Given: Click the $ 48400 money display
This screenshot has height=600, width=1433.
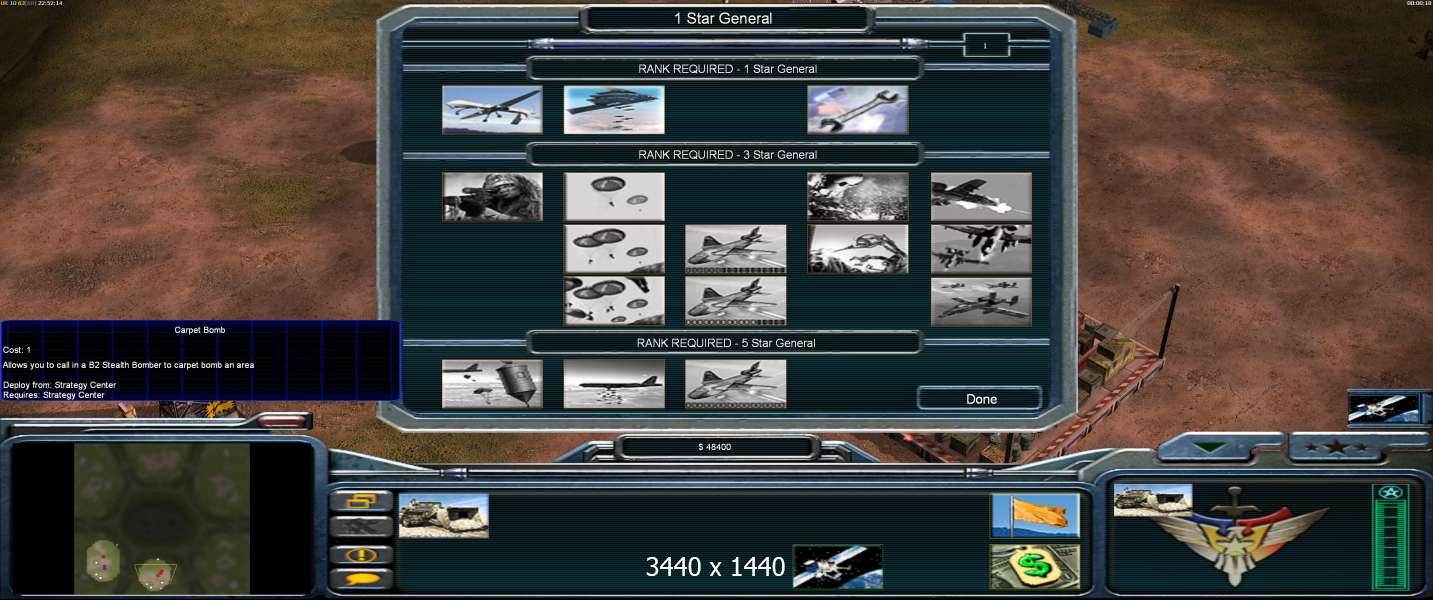Looking at the screenshot, I should (x=716, y=447).
